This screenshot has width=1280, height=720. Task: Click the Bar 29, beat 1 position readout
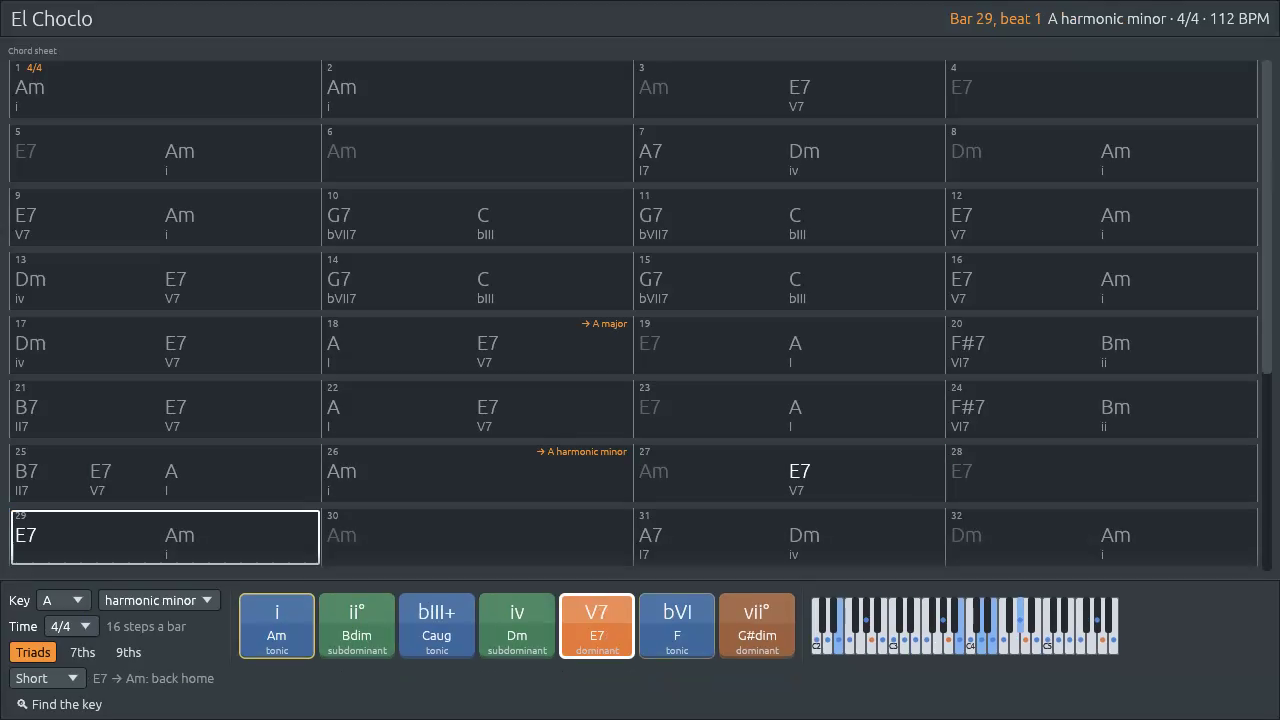tap(996, 18)
